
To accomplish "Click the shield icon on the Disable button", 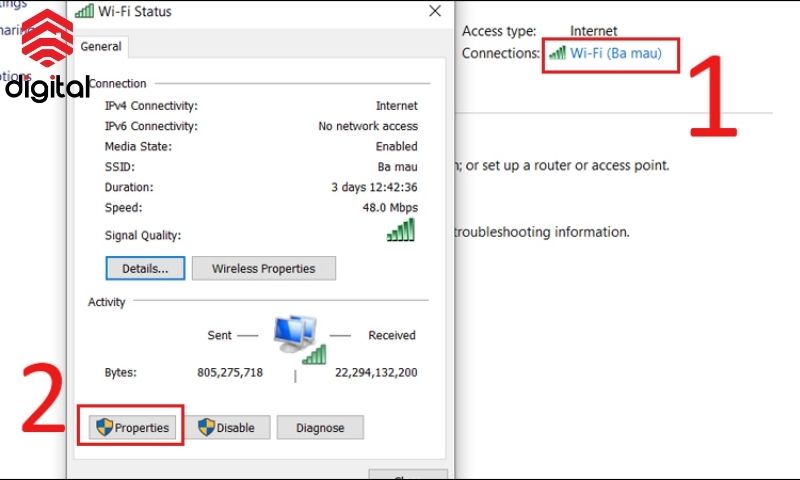I will (x=206, y=427).
